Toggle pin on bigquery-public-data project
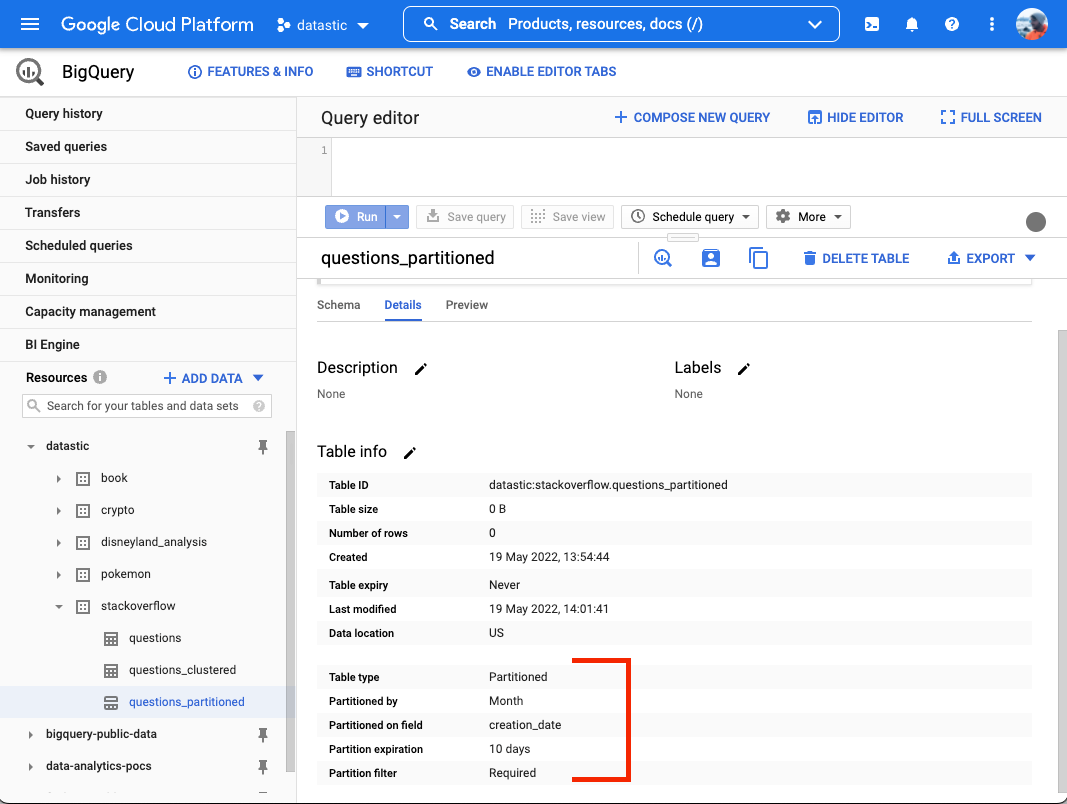 click(x=263, y=735)
